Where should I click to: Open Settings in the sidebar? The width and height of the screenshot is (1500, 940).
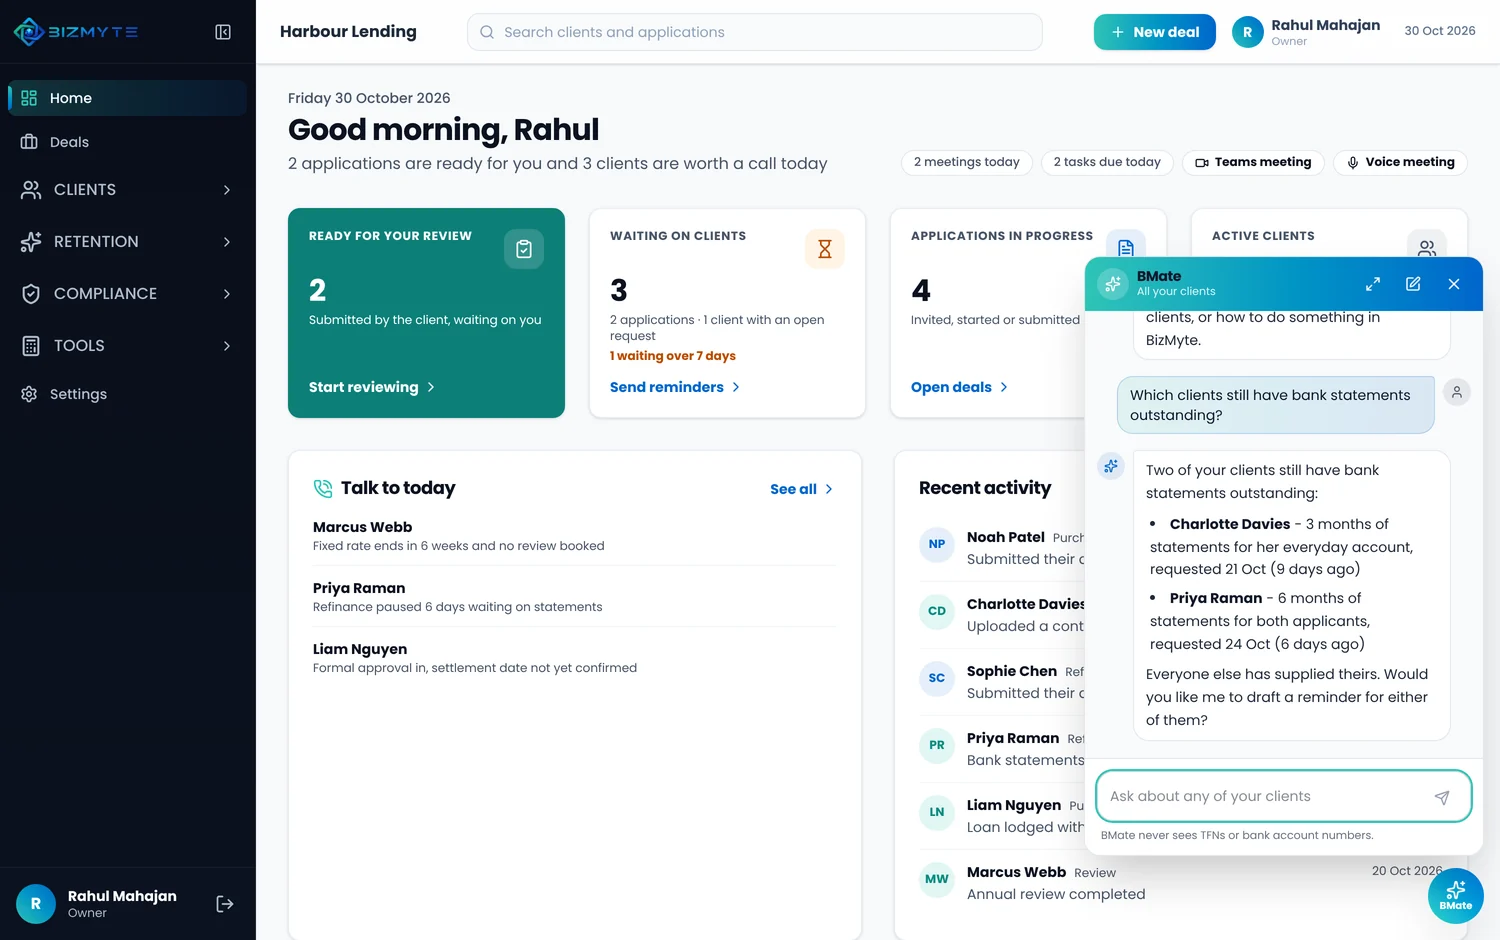(x=128, y=394)
